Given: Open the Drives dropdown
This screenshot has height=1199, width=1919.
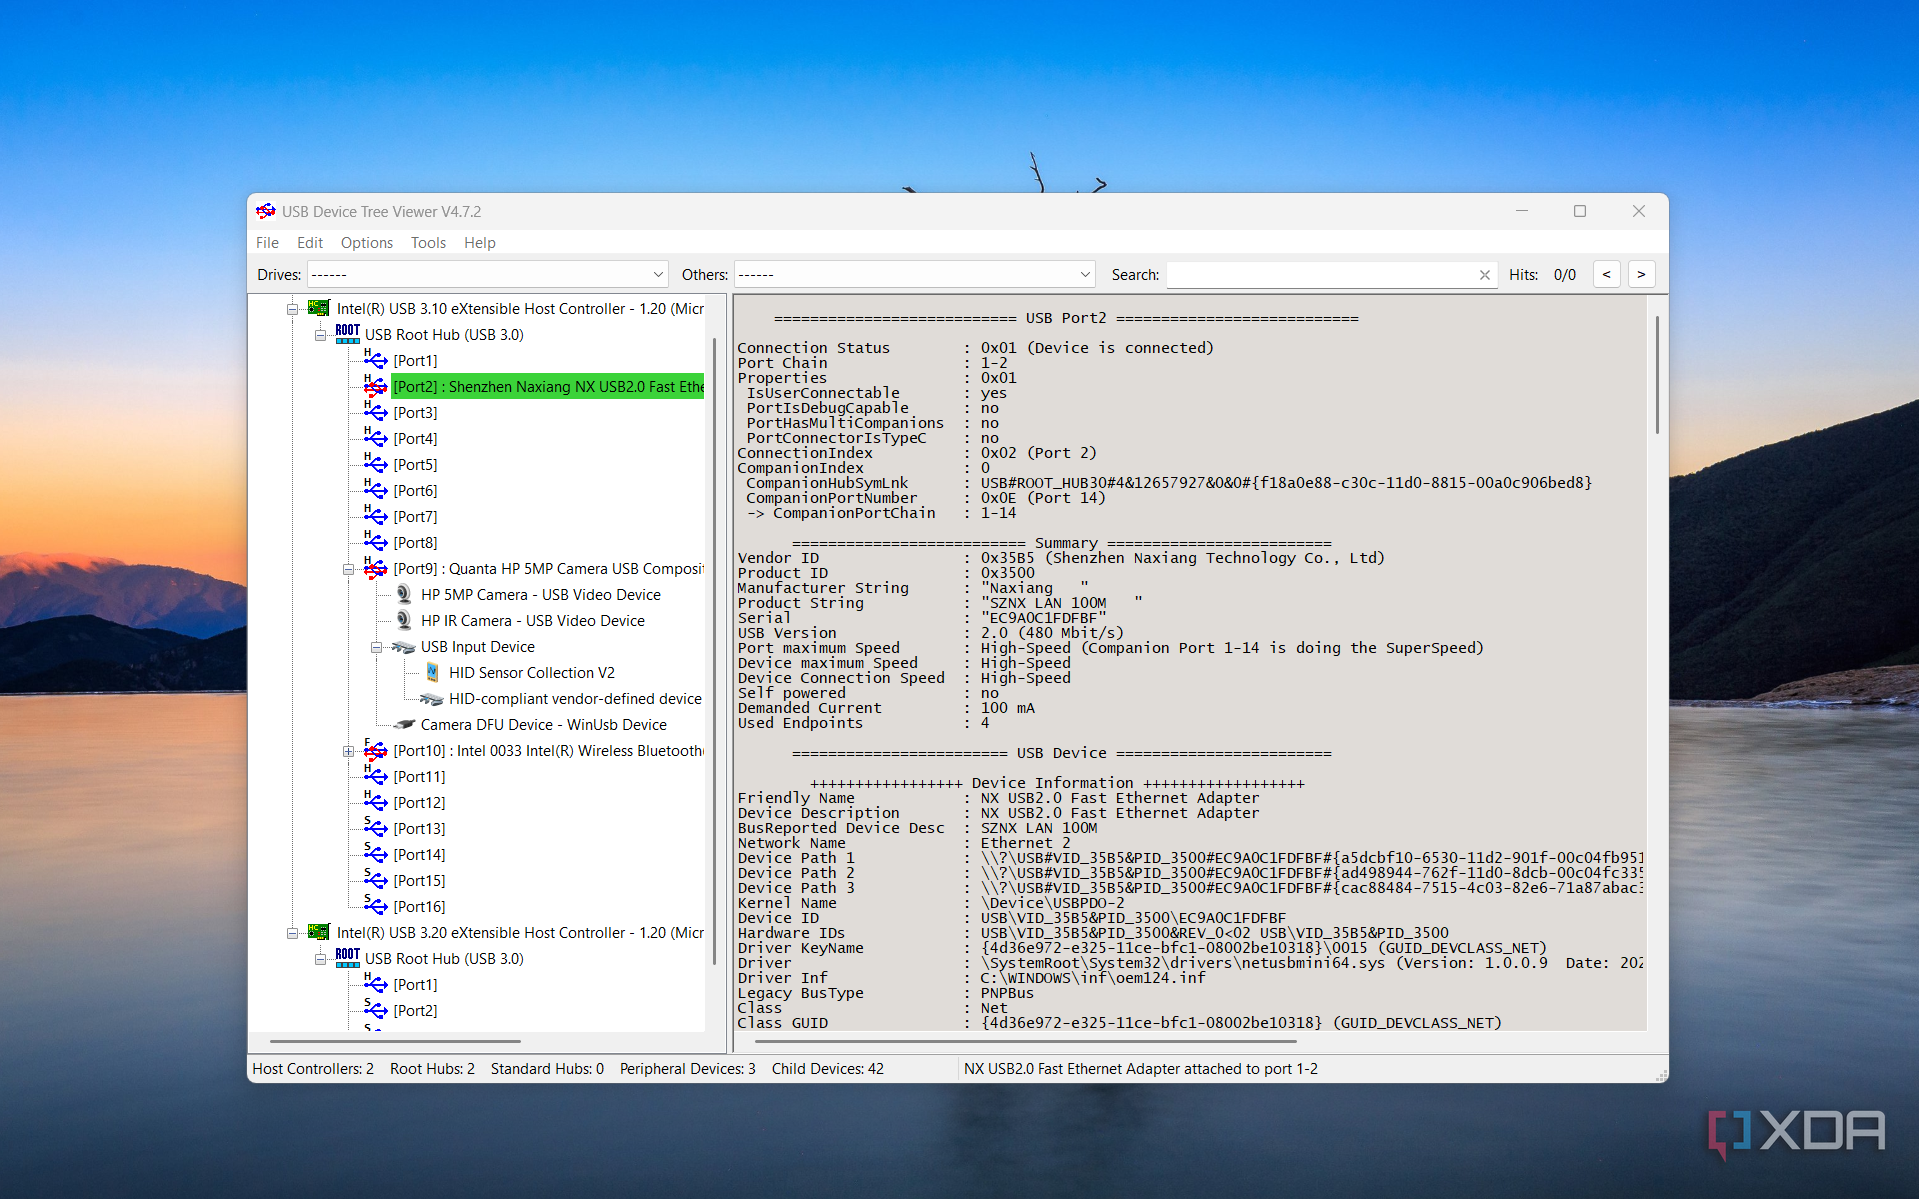Looking at the screenshot, I should click(488, 274).
